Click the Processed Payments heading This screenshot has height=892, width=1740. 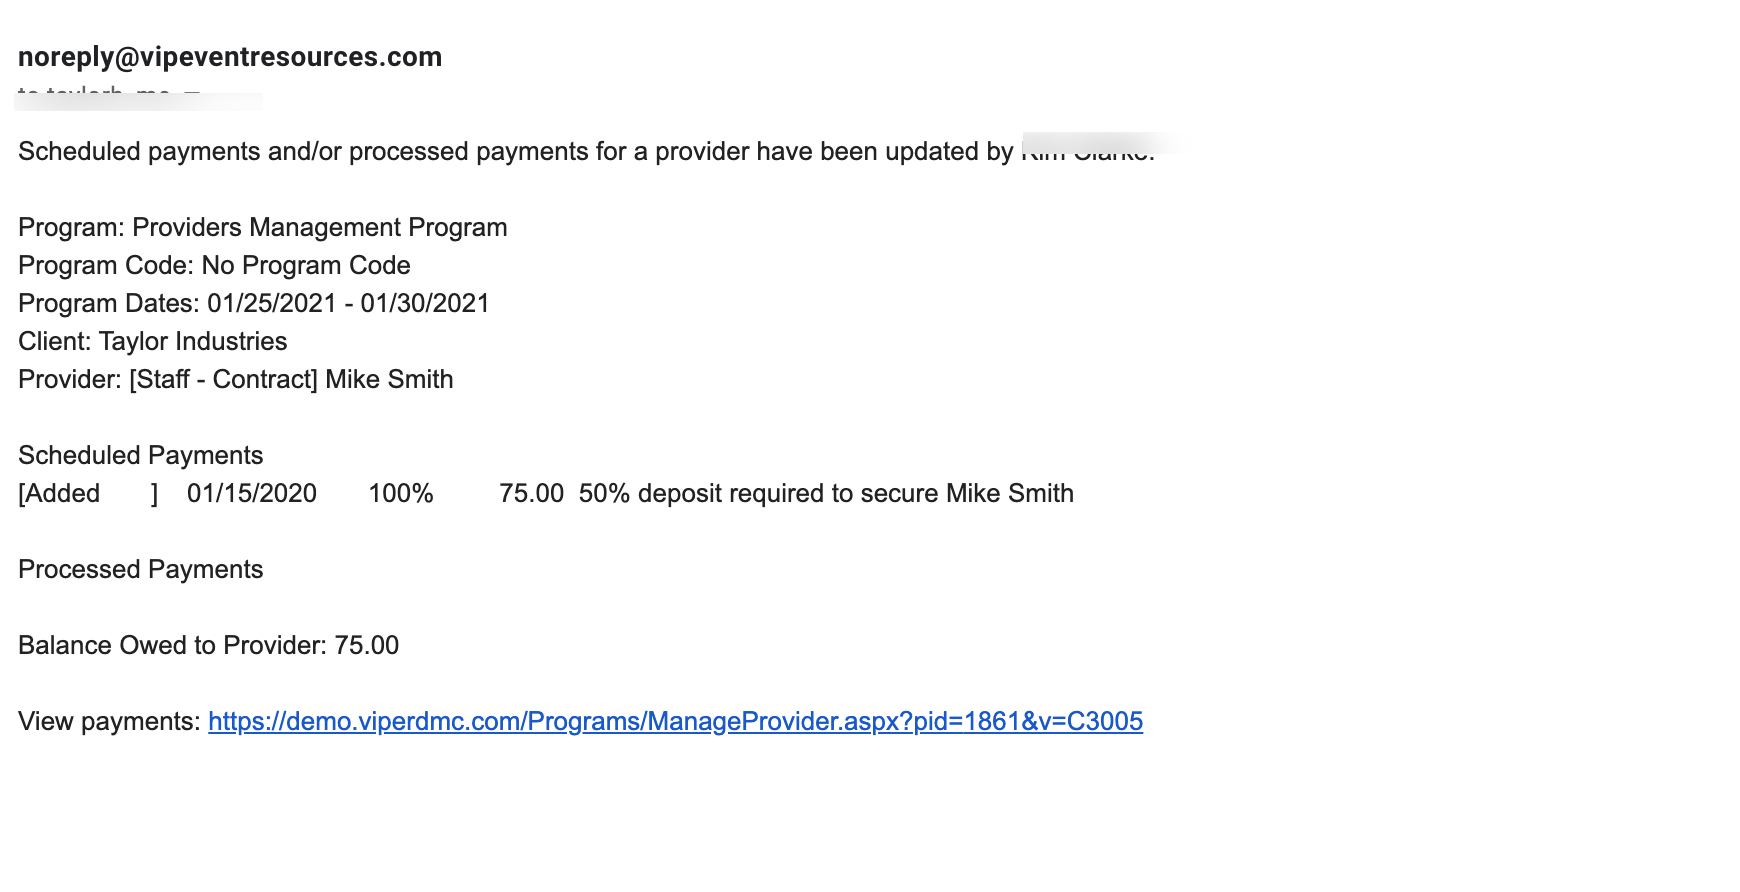tap(141, 570)
